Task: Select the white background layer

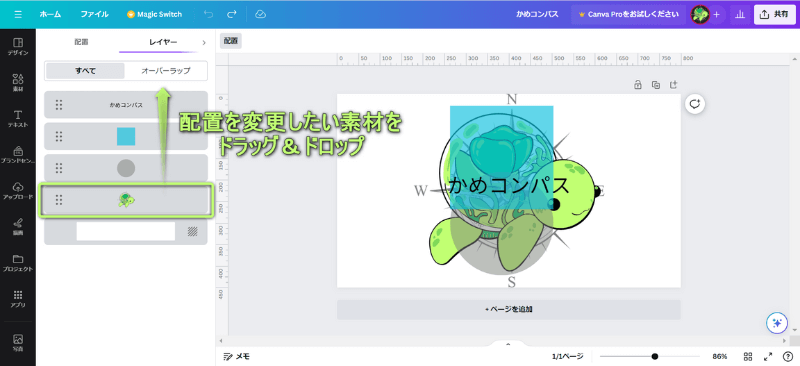Action: click(126, 231)
